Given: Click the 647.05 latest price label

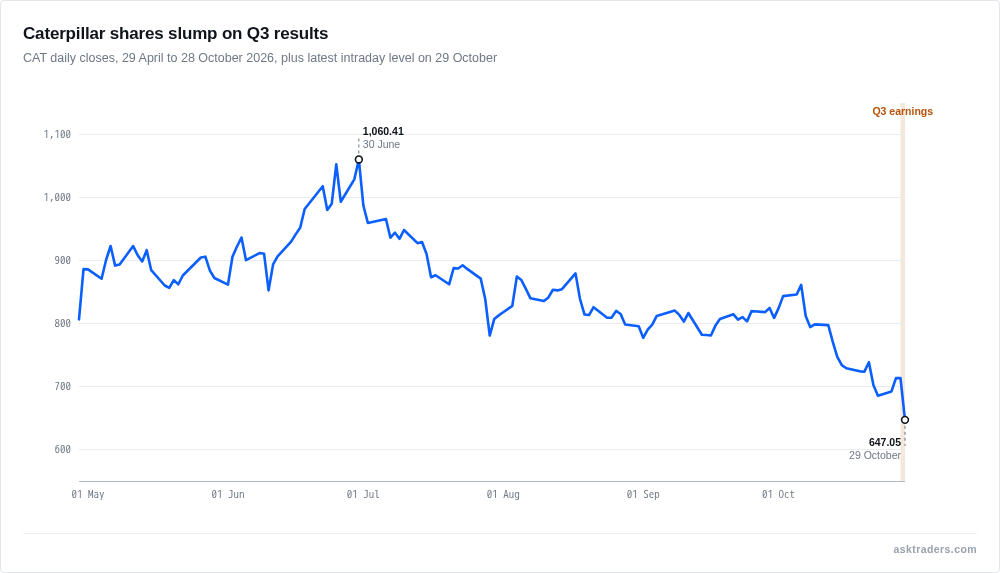Looking at the screenshot, I should tap(885, 442).
